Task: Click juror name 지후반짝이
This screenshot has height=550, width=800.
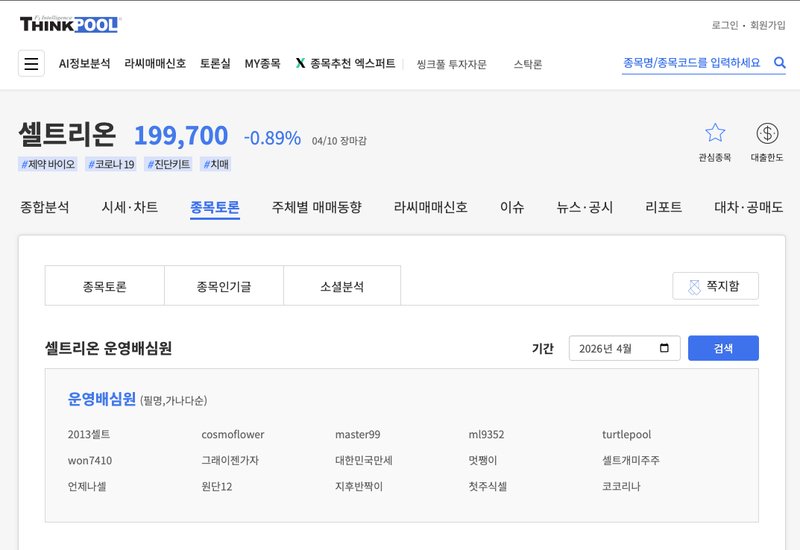Action: tap(359, 486)
